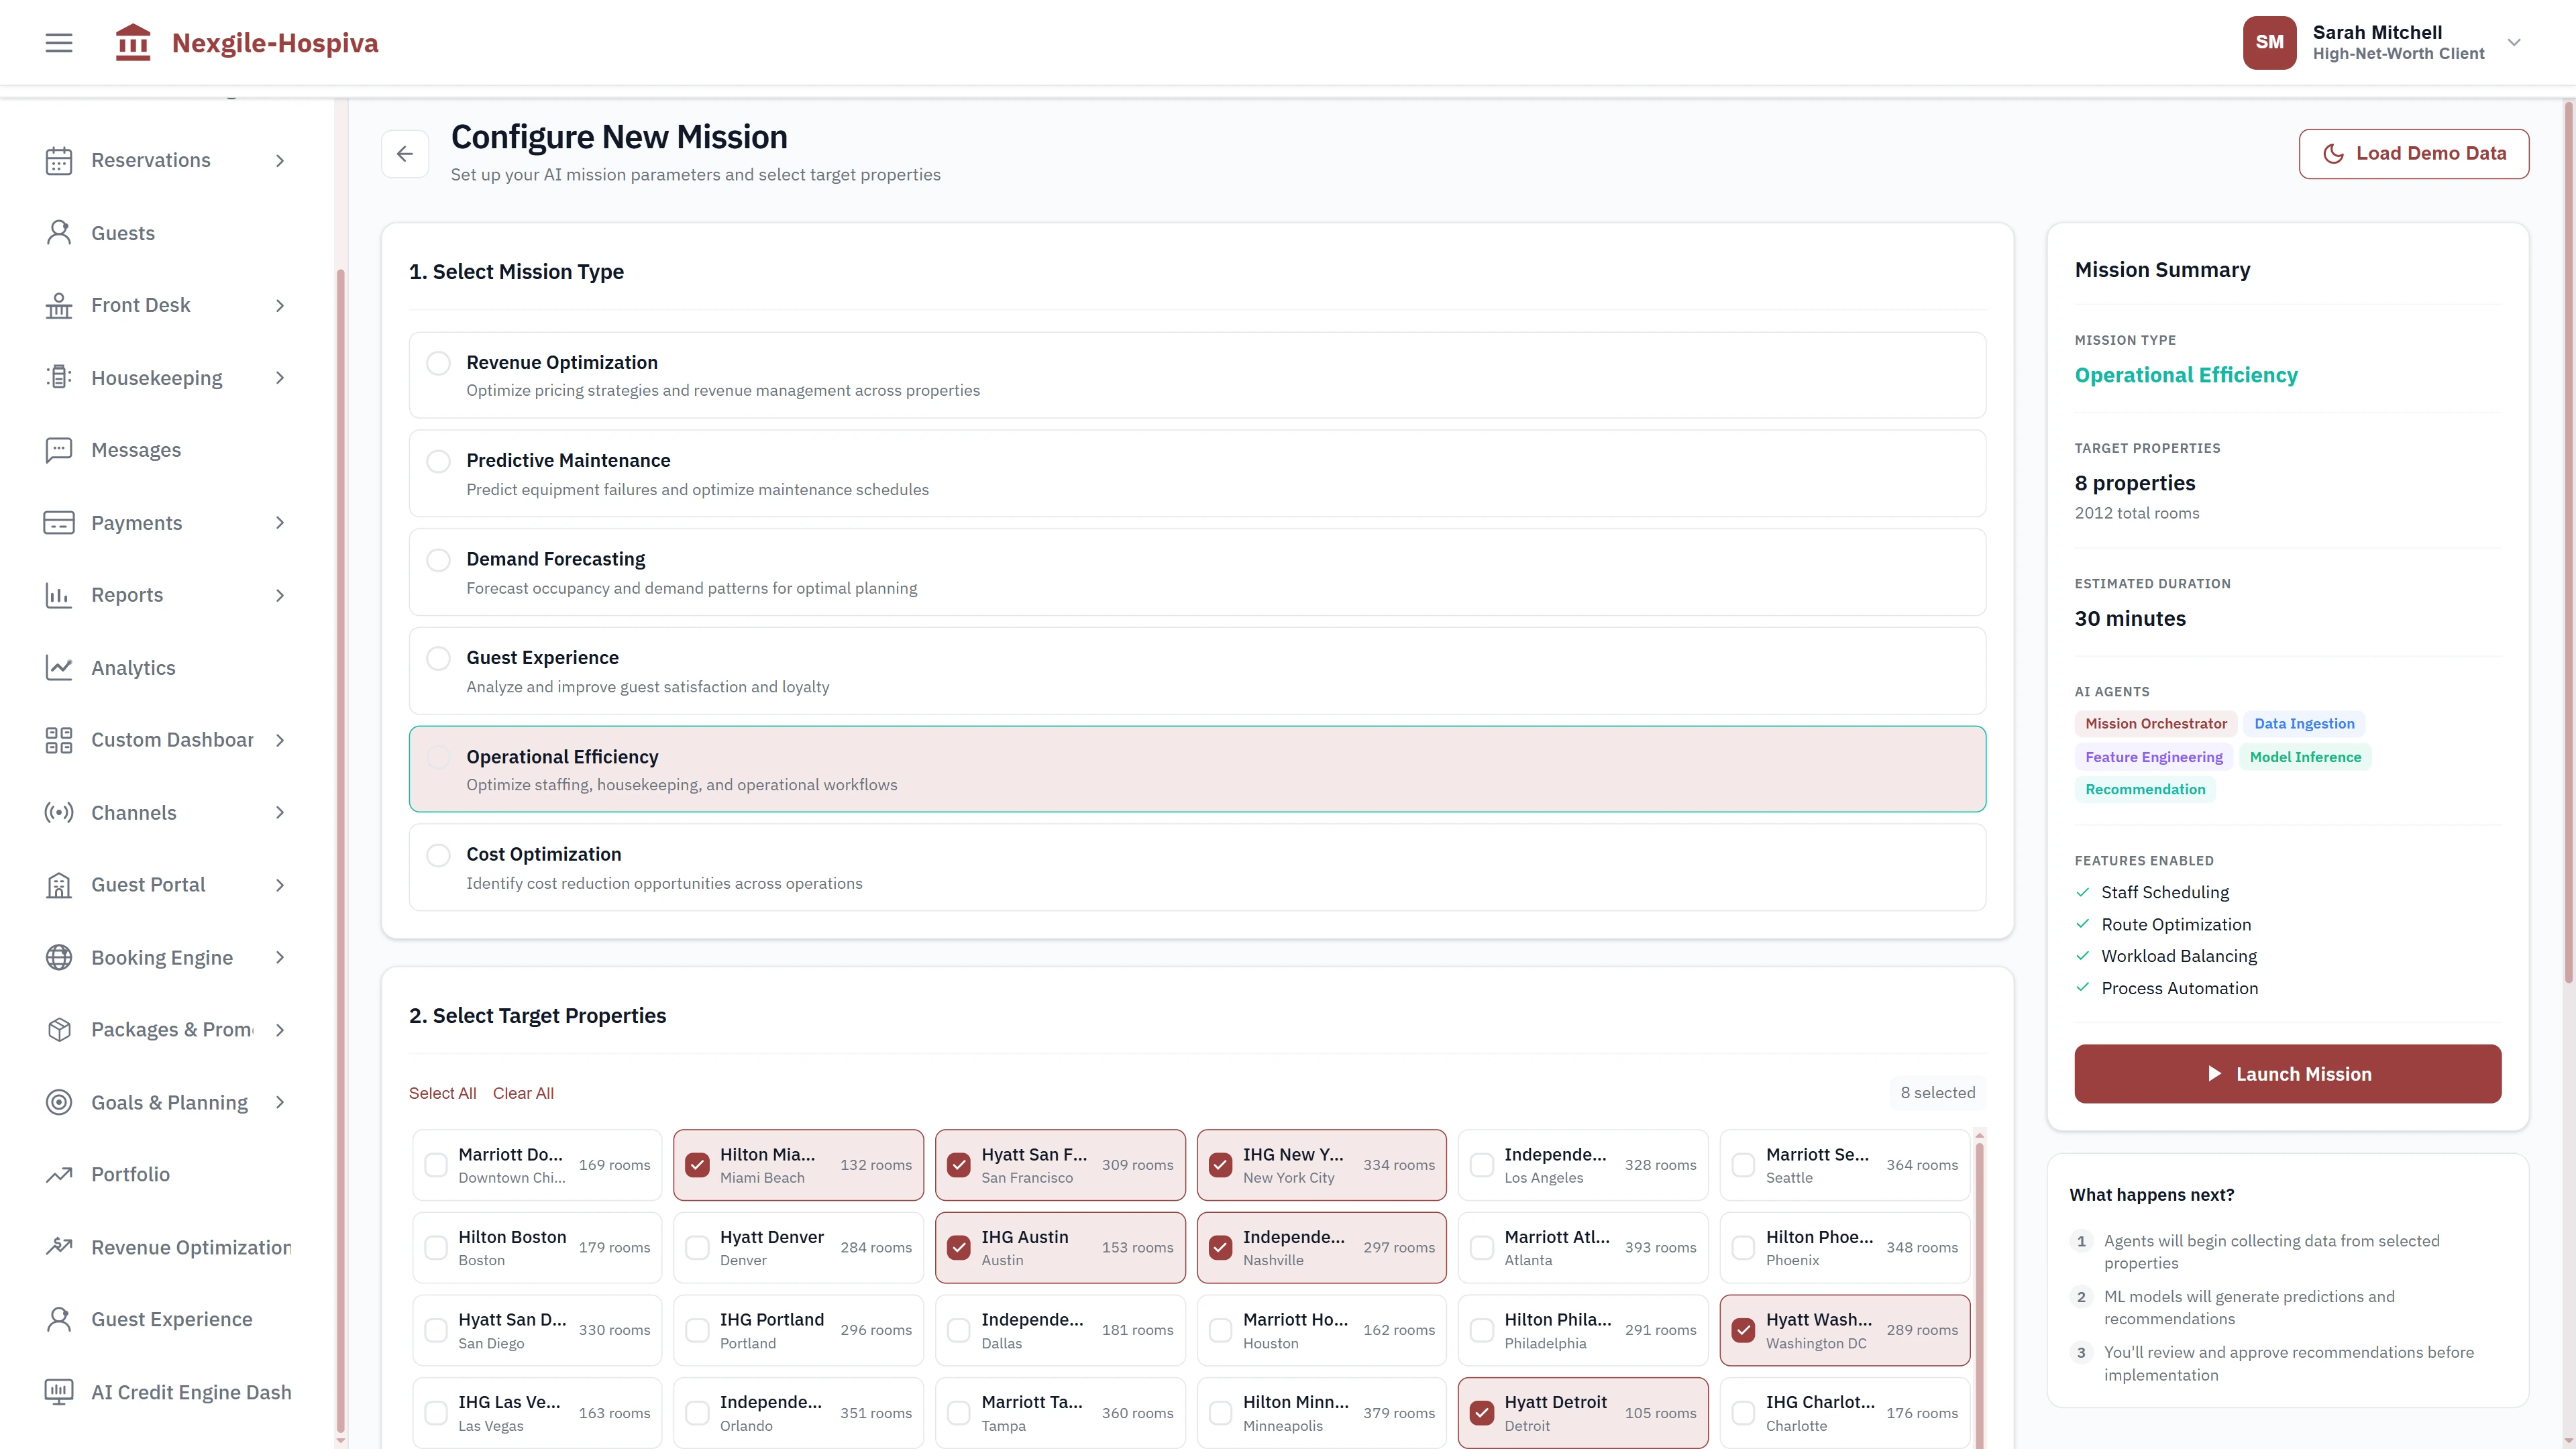Click the Clear All link
The image size is (2576, 1449).
(x=523, y=1092)
